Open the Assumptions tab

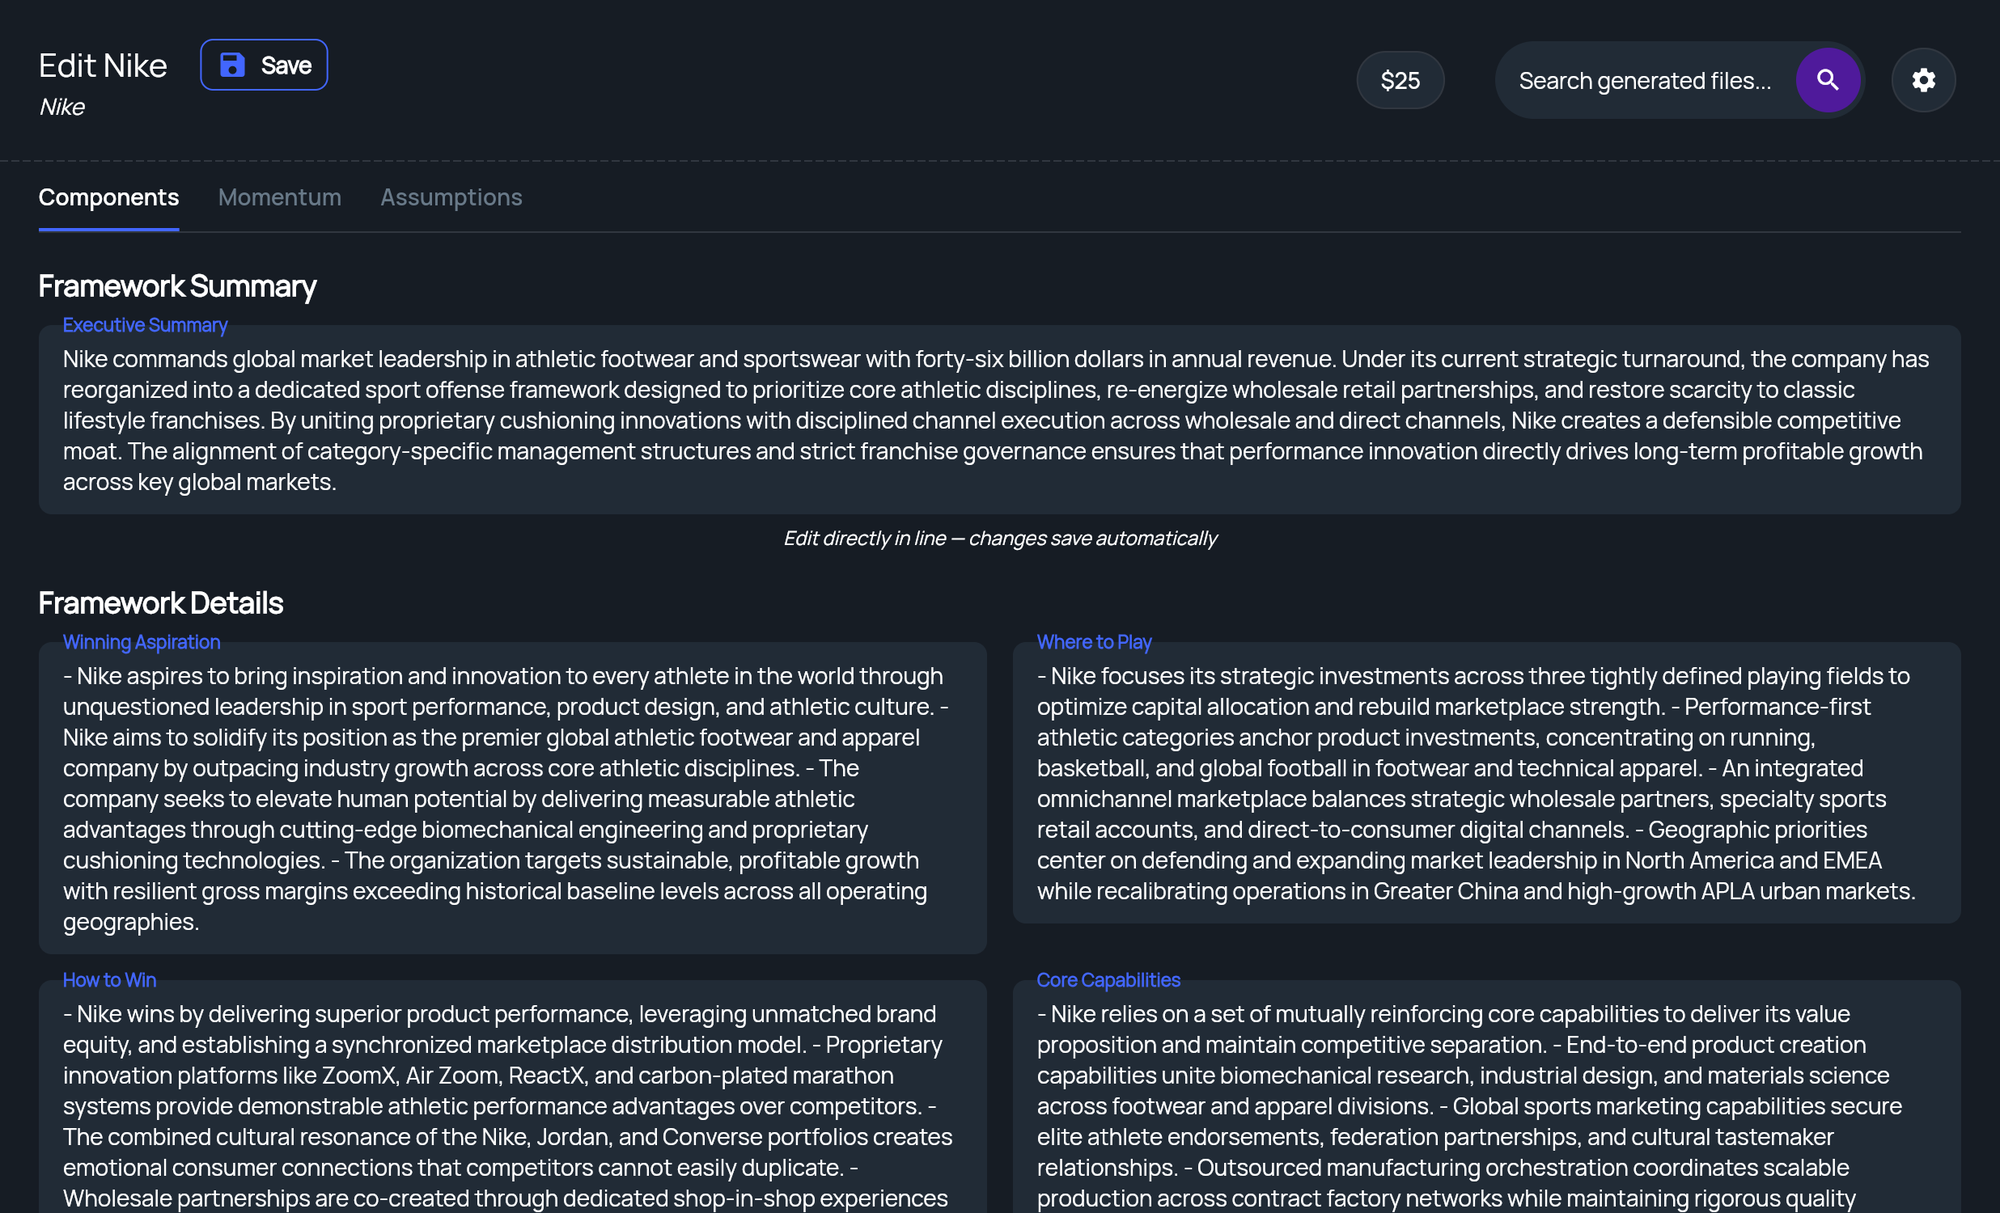pyautogui.click(x=451, y=197)
